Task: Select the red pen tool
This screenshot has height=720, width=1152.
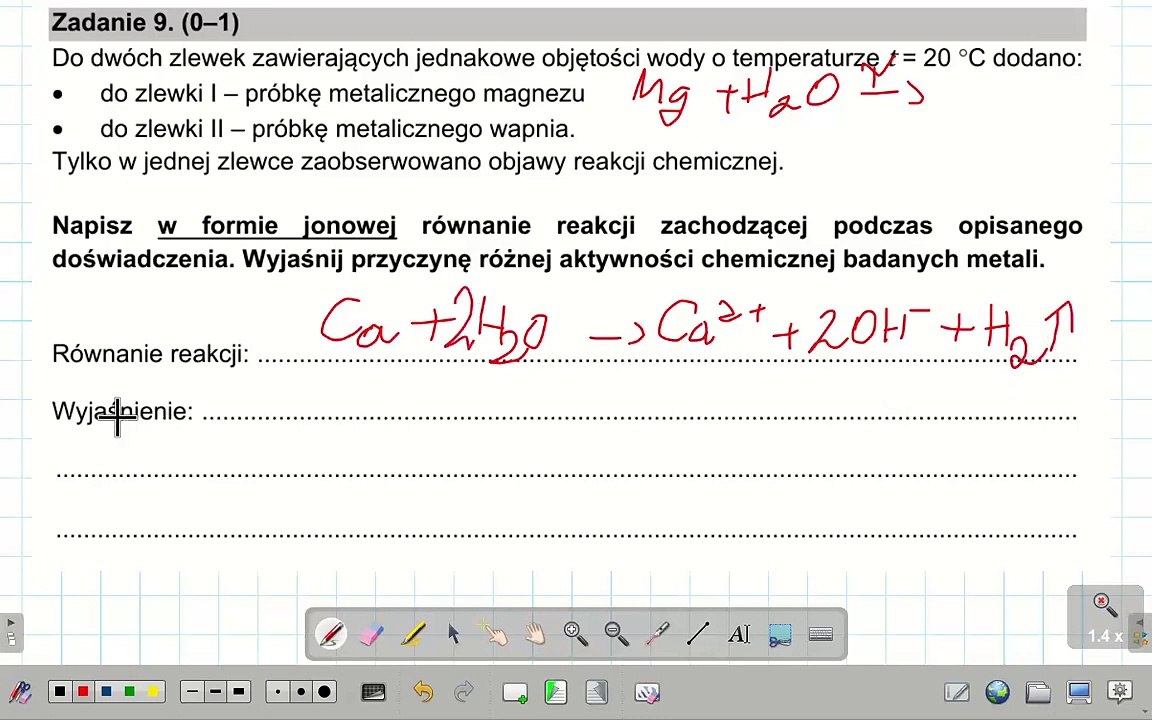Action: pyautogui.click(x=331, y=633)
